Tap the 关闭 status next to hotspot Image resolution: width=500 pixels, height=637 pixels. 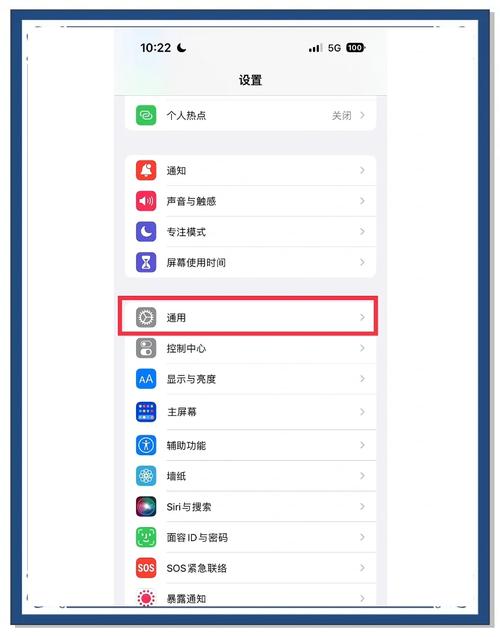pos(342,115)
